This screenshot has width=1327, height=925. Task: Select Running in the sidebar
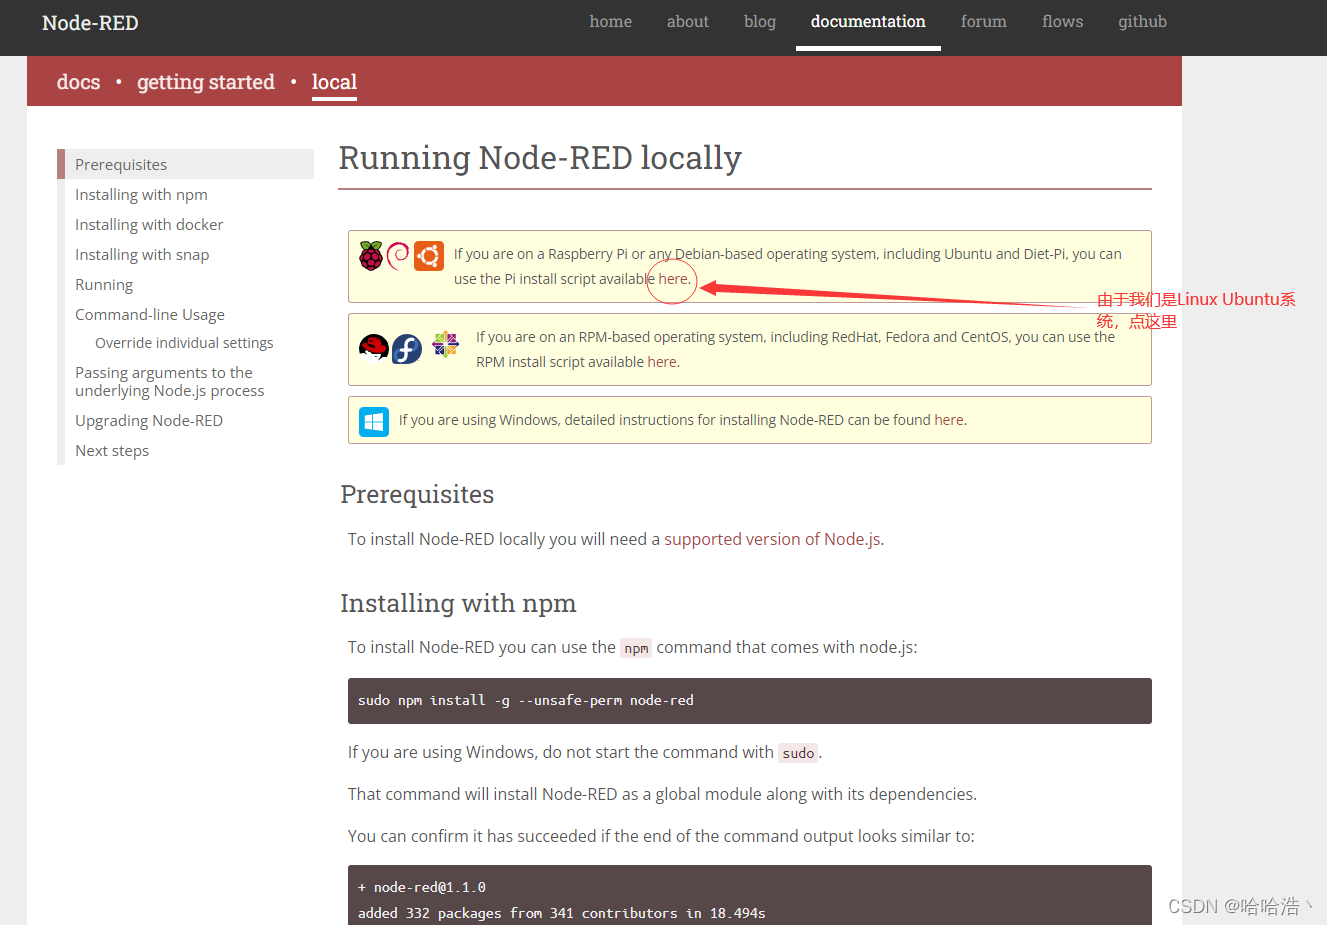(x=104, y=285)
